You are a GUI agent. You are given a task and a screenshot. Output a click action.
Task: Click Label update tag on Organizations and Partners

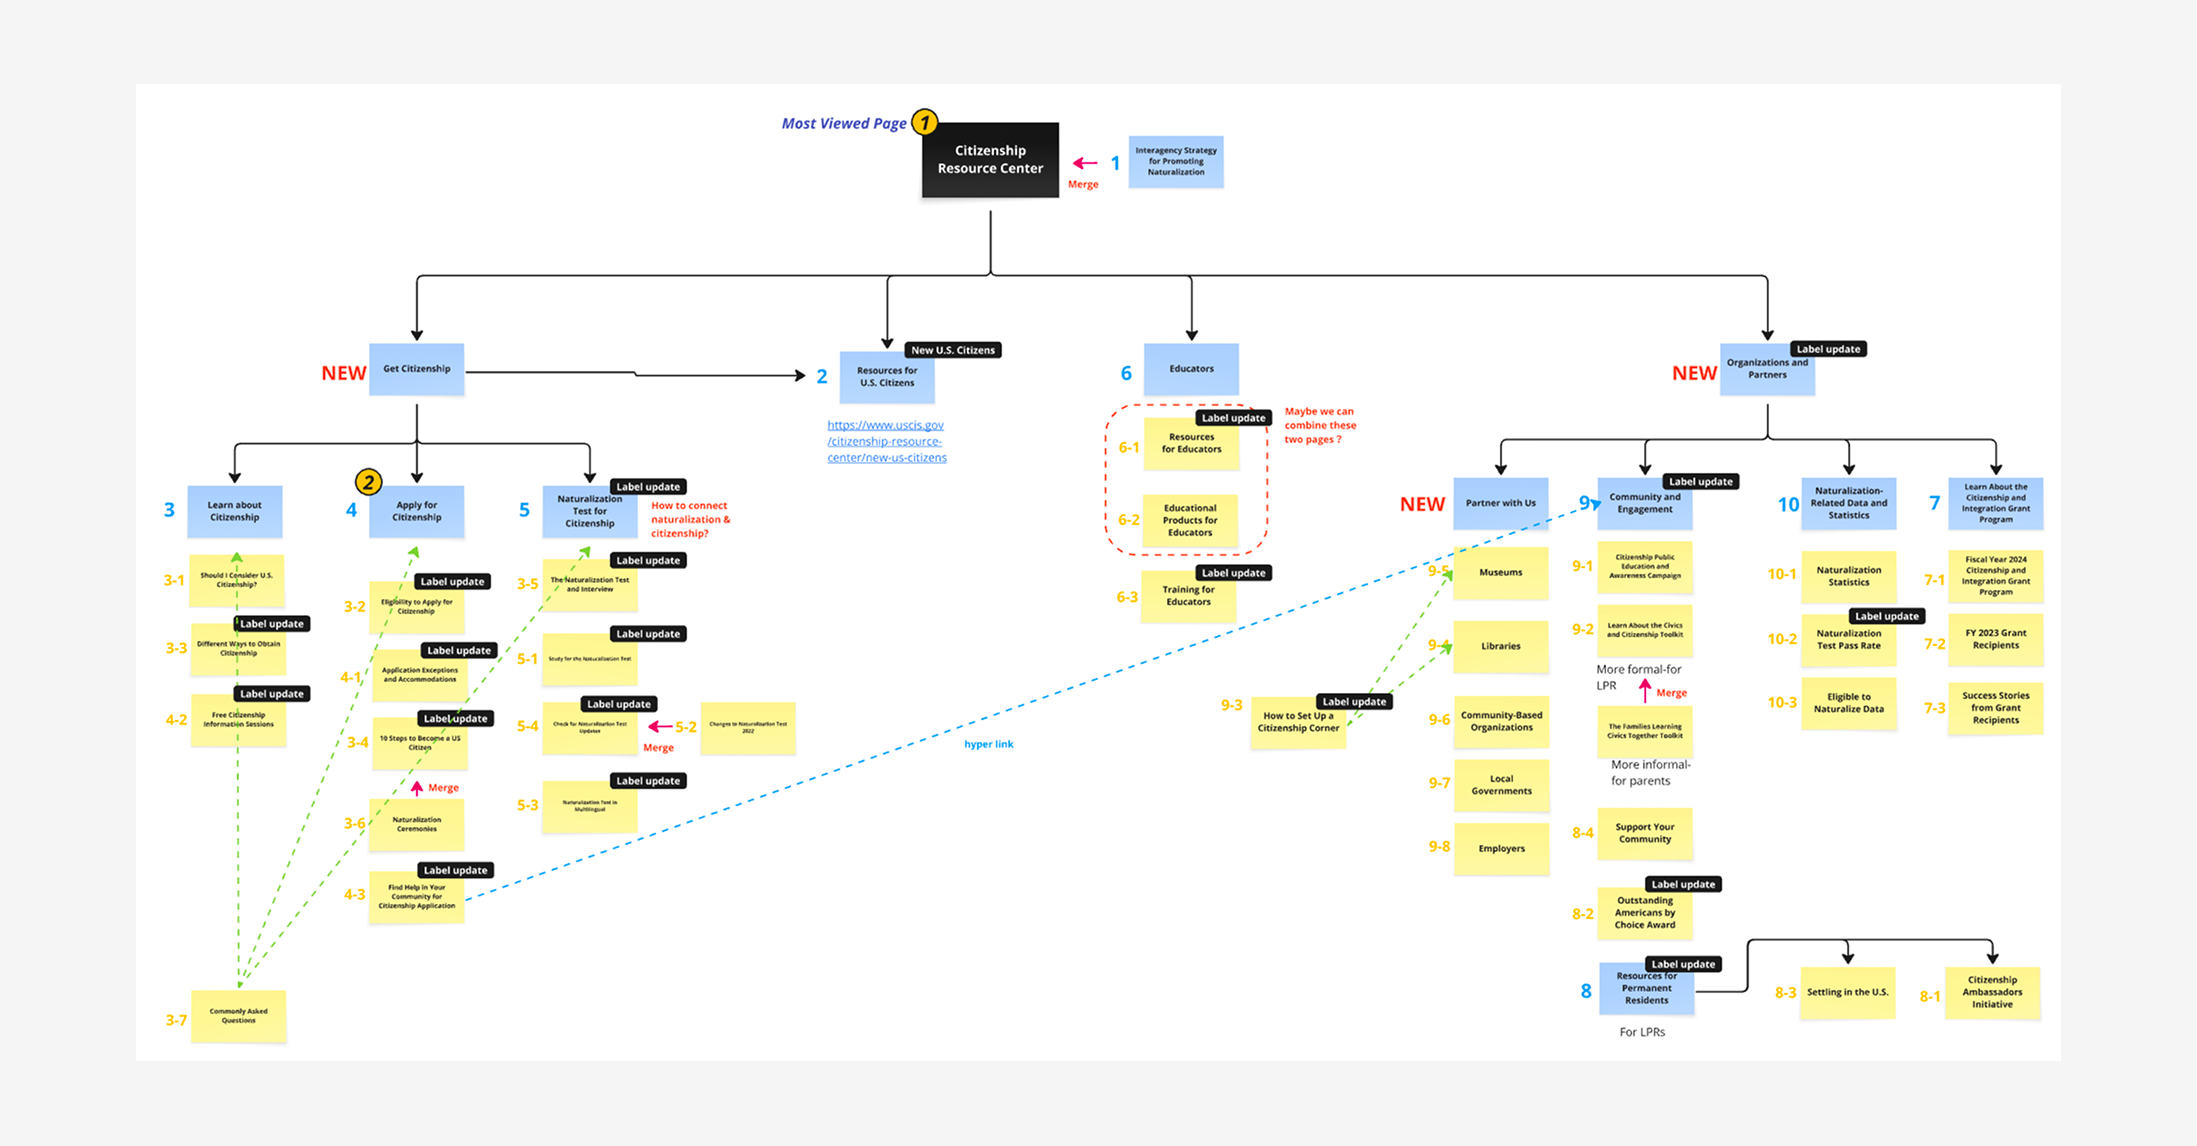[1827, 349]
